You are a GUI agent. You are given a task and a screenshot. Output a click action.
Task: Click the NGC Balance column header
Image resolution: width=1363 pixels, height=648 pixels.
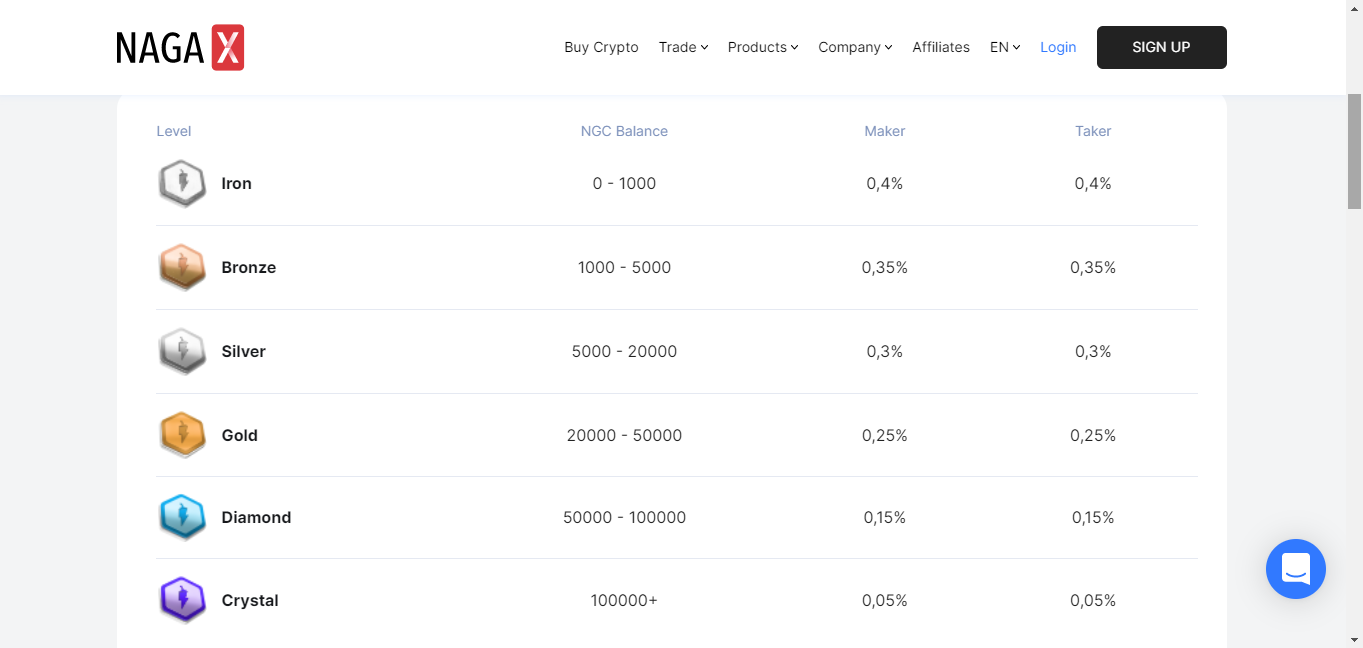point(624,131)
